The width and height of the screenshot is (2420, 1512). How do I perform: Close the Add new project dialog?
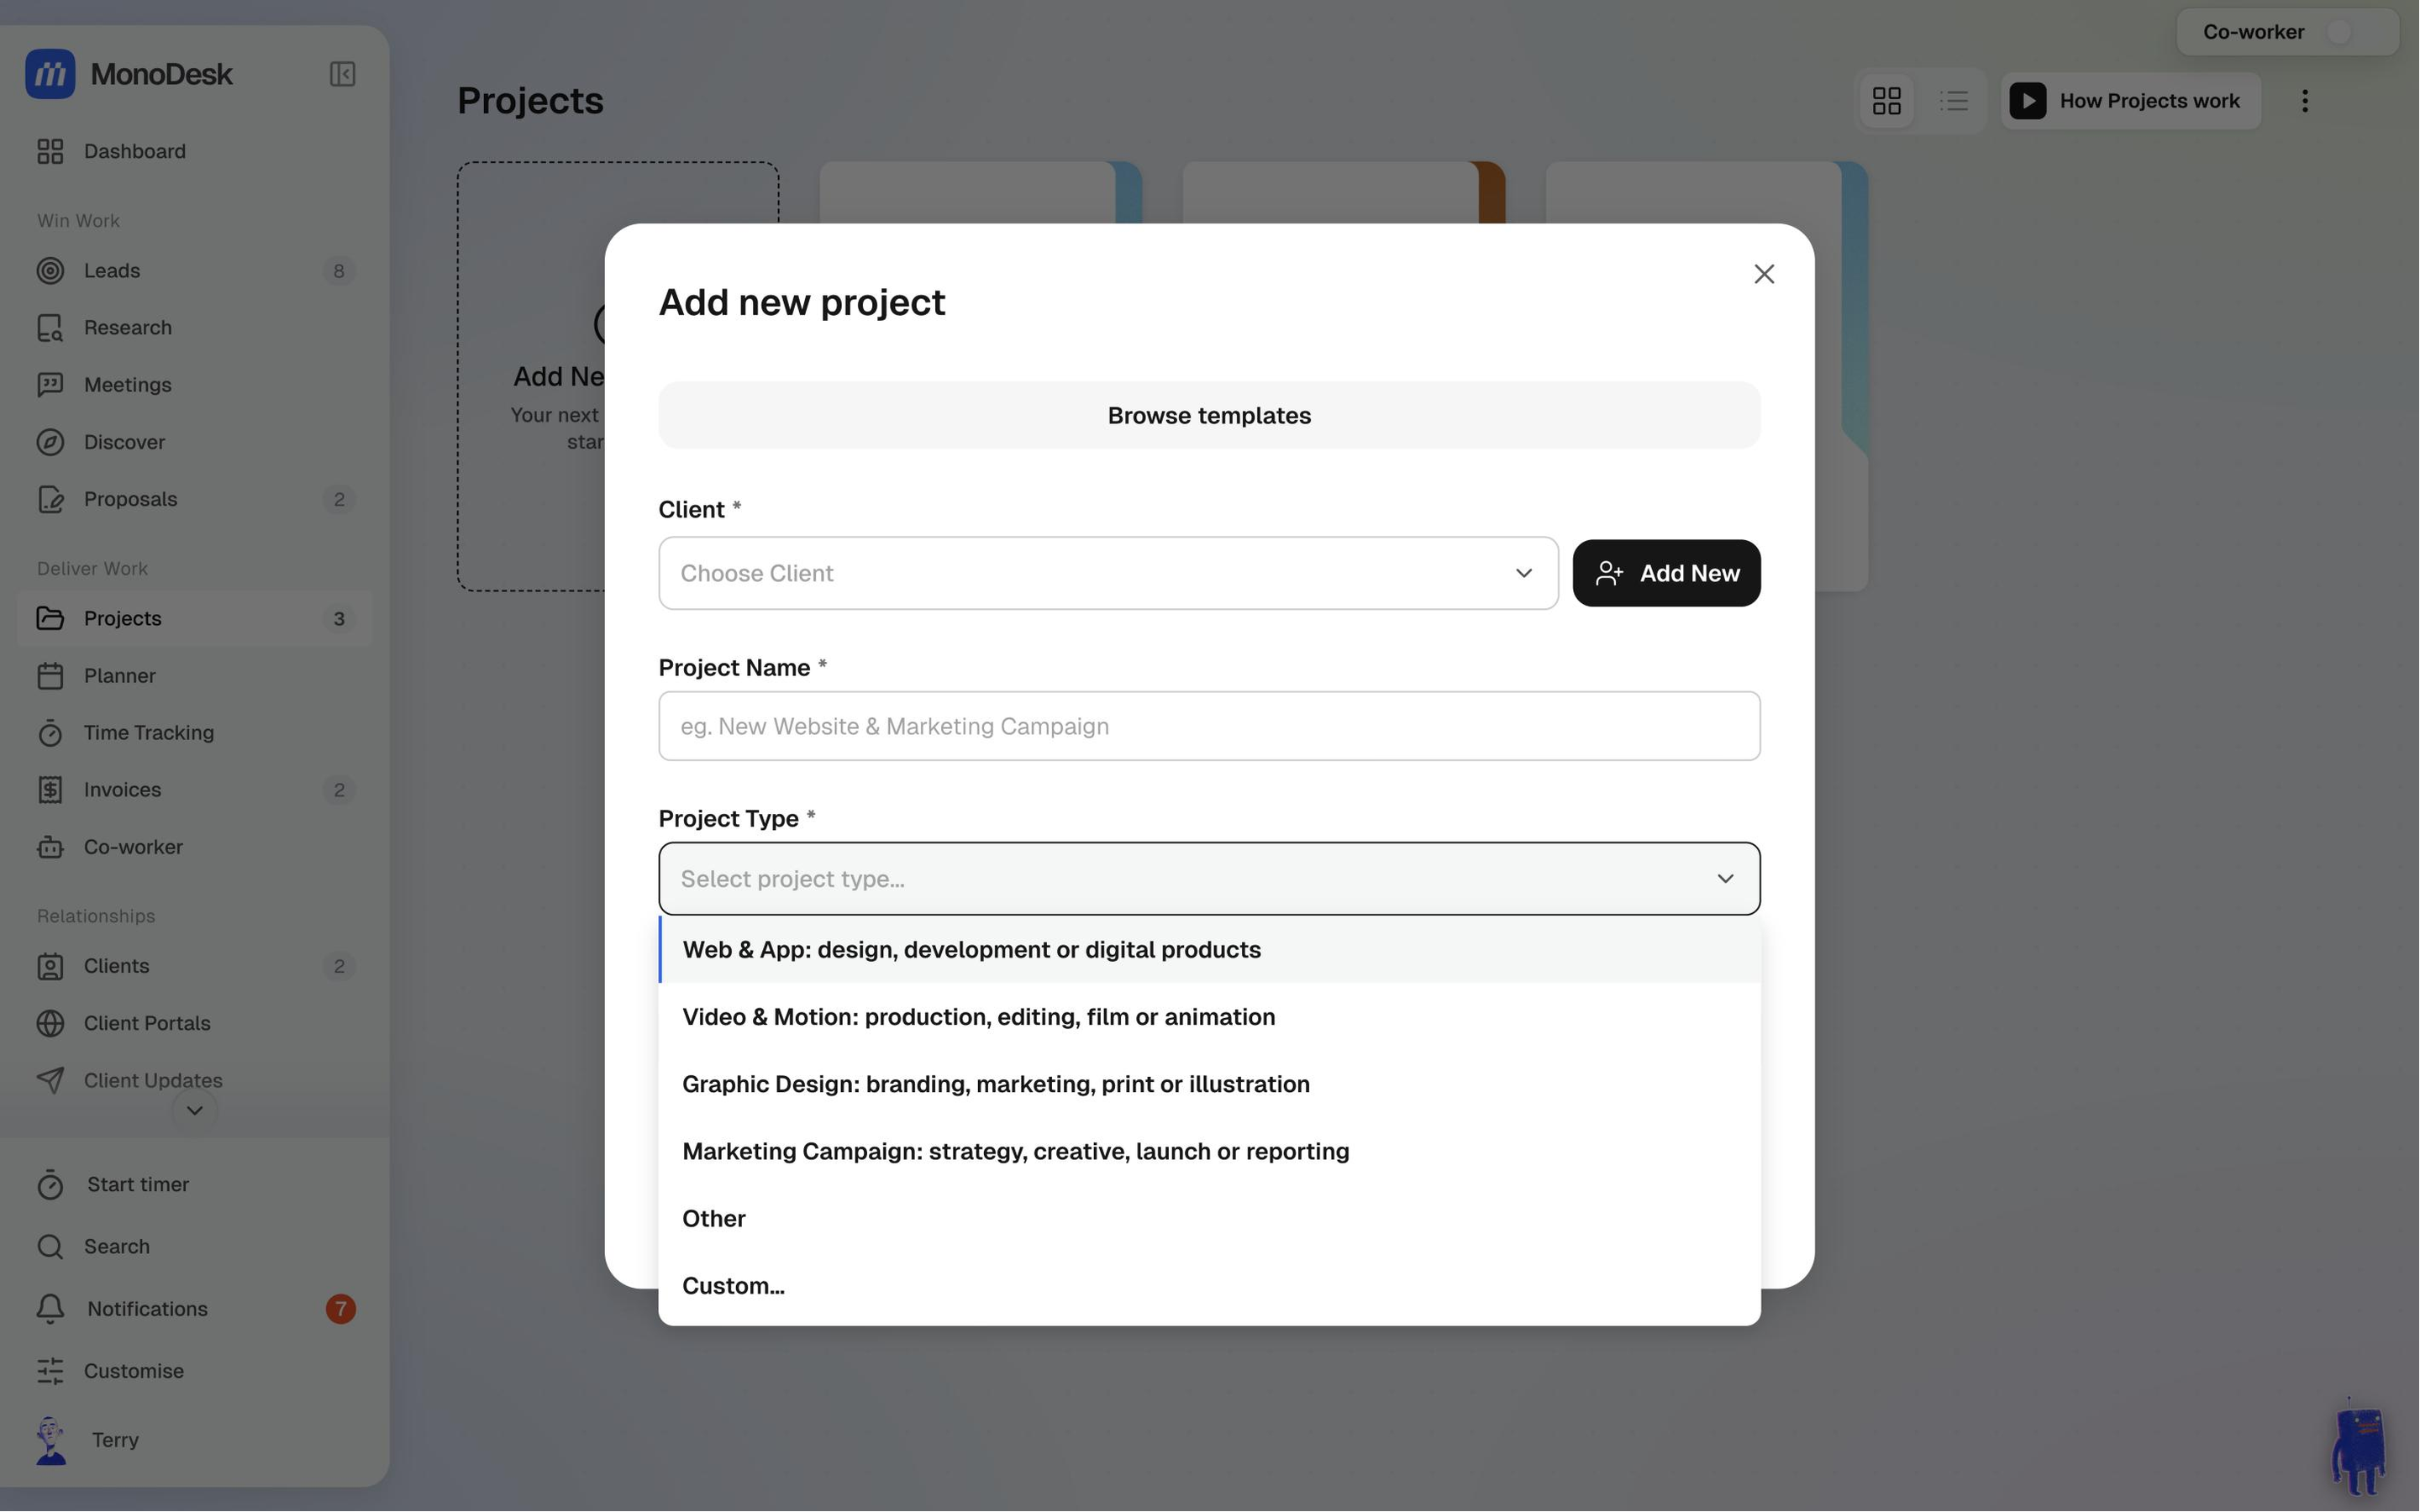coord(1764,274)
